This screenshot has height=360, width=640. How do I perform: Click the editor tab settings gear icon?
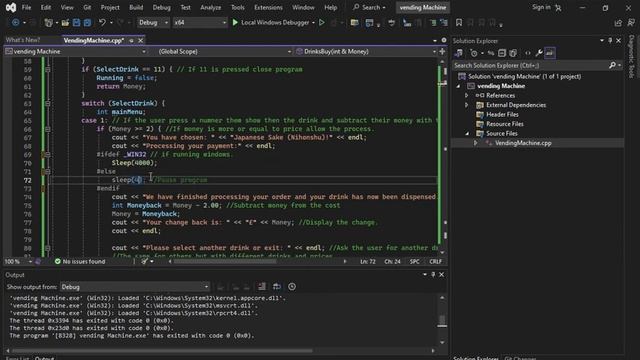pos(444,40)
